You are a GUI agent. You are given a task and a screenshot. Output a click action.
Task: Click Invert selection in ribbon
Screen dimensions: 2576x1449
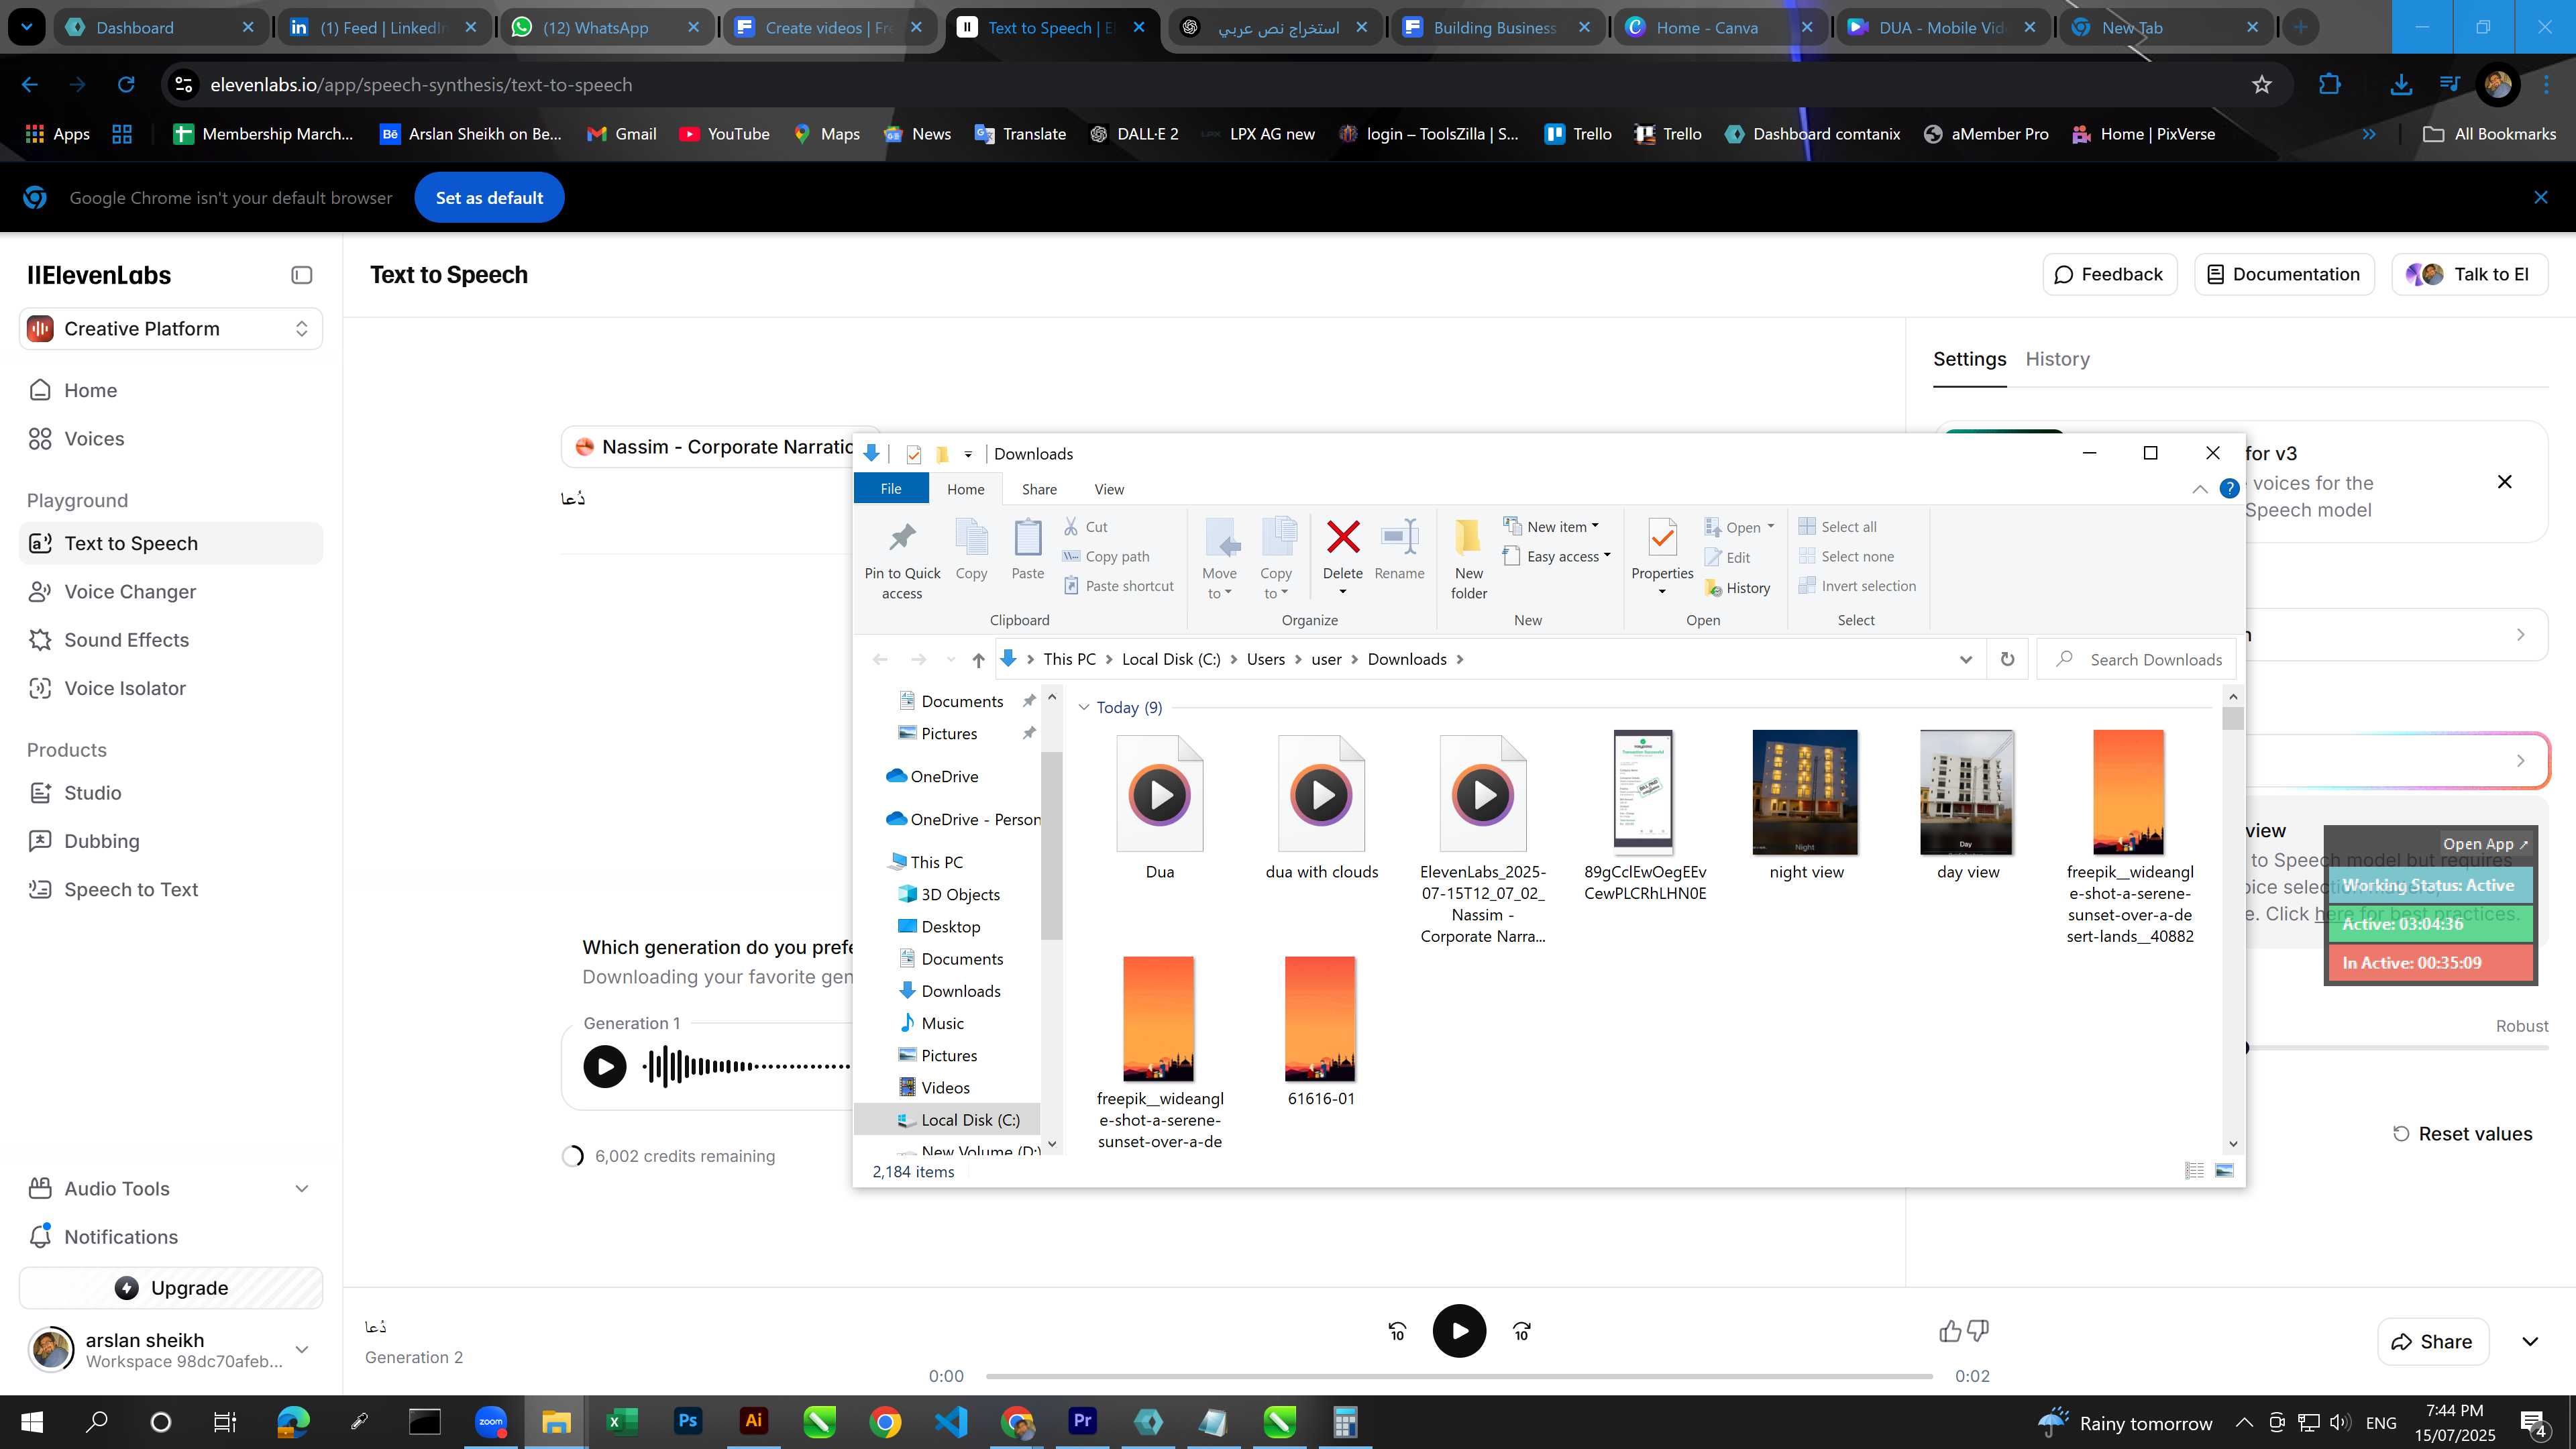(x=1857, y=586)
